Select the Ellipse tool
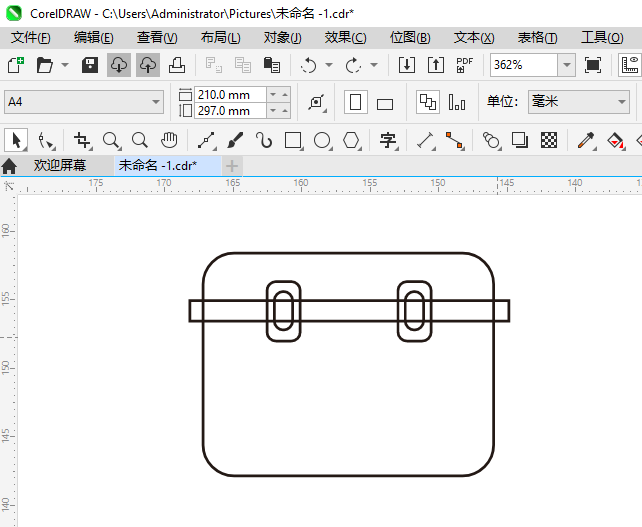The height and width of the screenshot is (527, 642). pyautogui.click(x=322, y=140)
